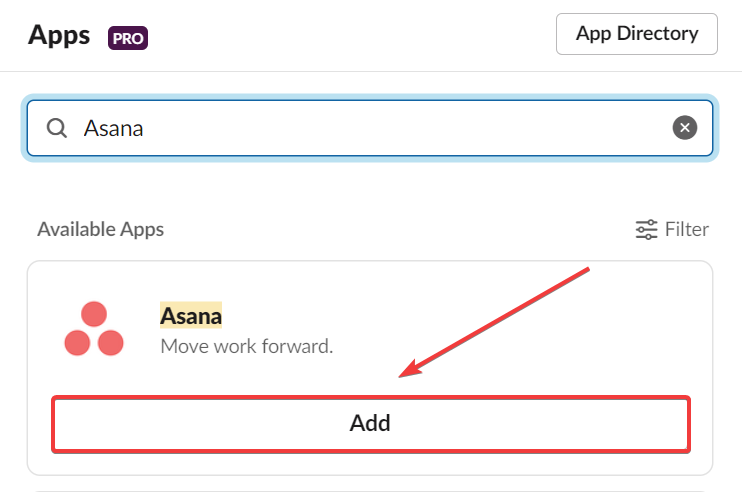Click the Move work forward description

(x=247, y=346)
